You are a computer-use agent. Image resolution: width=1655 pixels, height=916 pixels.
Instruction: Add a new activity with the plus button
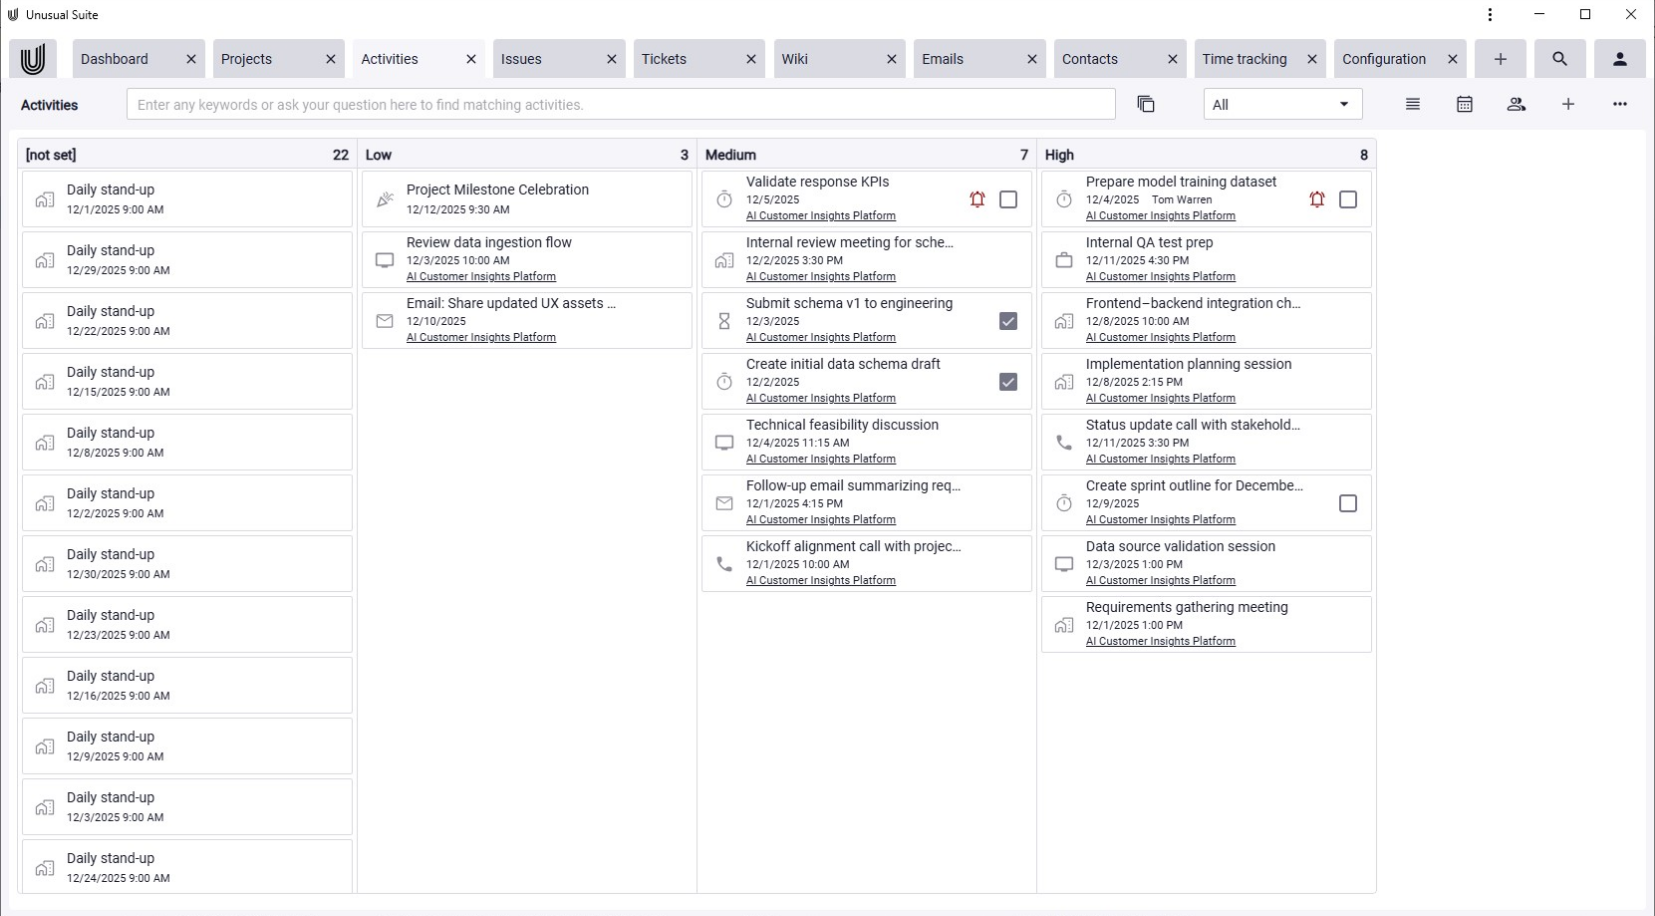[1568, 104]
